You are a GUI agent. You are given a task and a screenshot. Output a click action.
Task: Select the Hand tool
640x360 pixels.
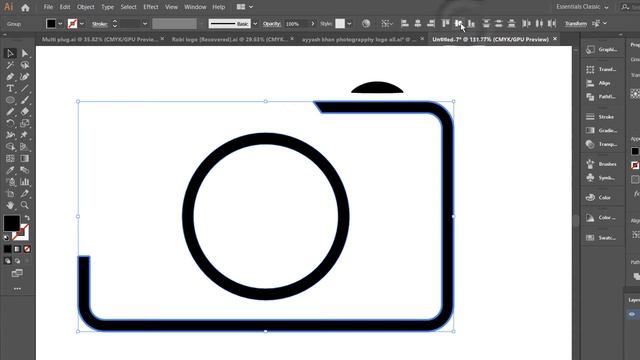pos(10,205)
